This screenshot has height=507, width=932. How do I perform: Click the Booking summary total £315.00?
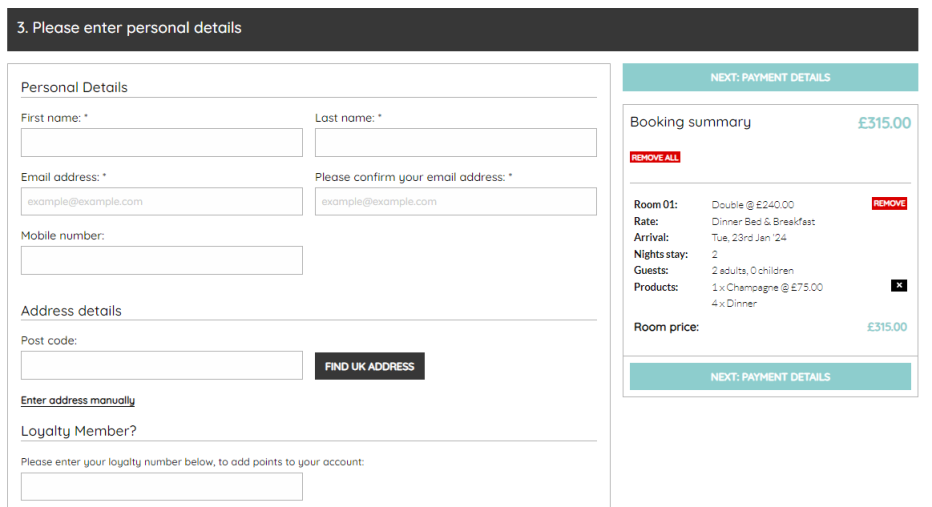click(x=884, y=123)
